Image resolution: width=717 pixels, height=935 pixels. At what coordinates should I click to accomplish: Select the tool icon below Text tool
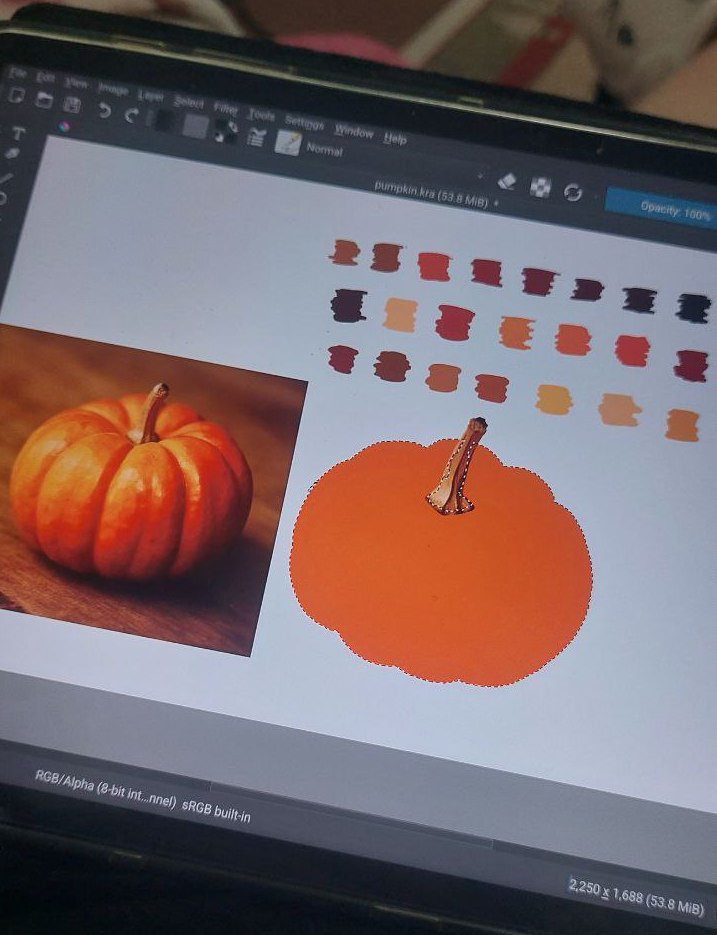tap(13, 153)
